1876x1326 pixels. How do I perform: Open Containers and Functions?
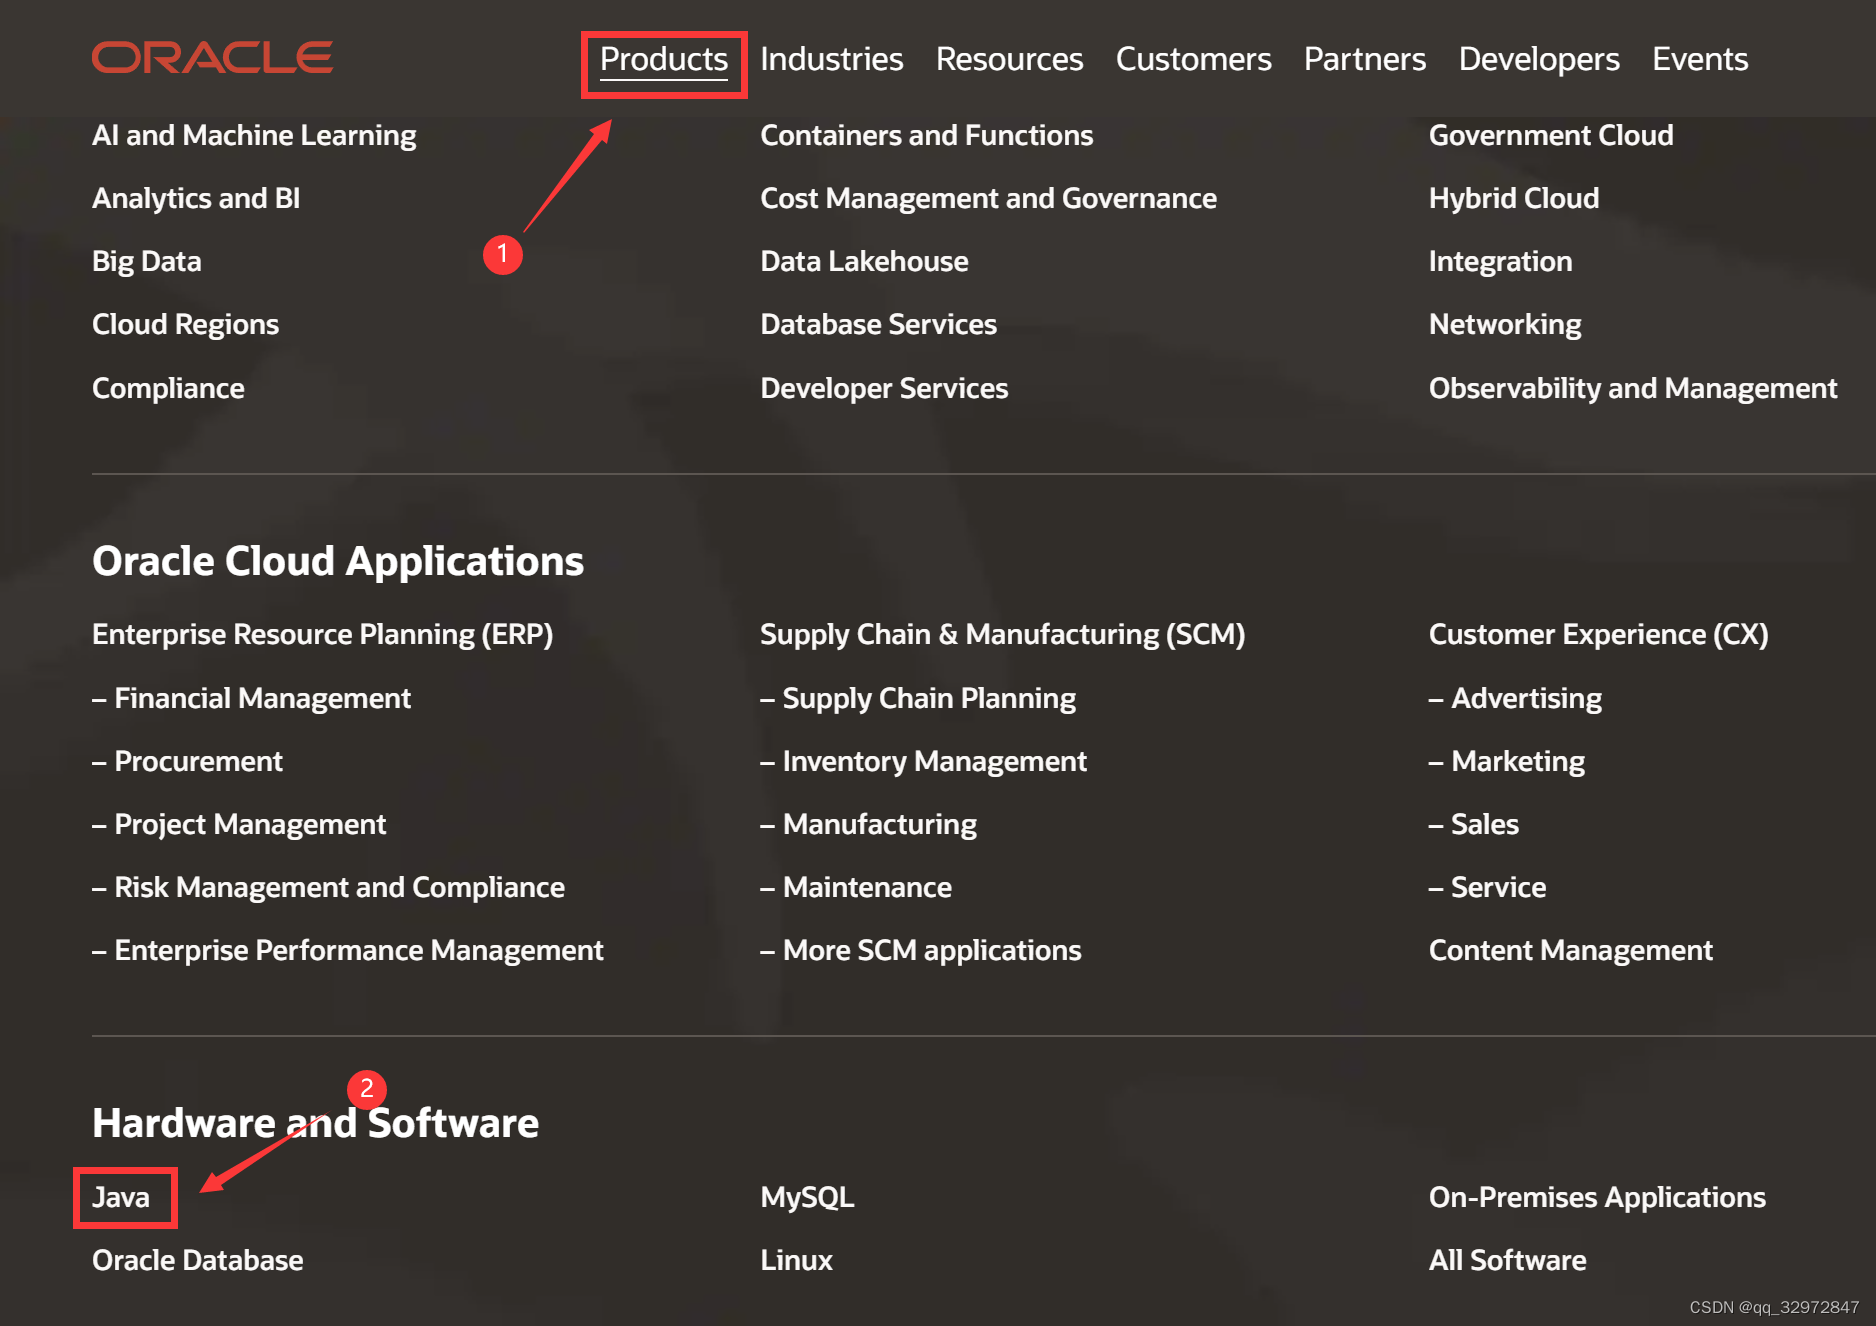[927, 135]
